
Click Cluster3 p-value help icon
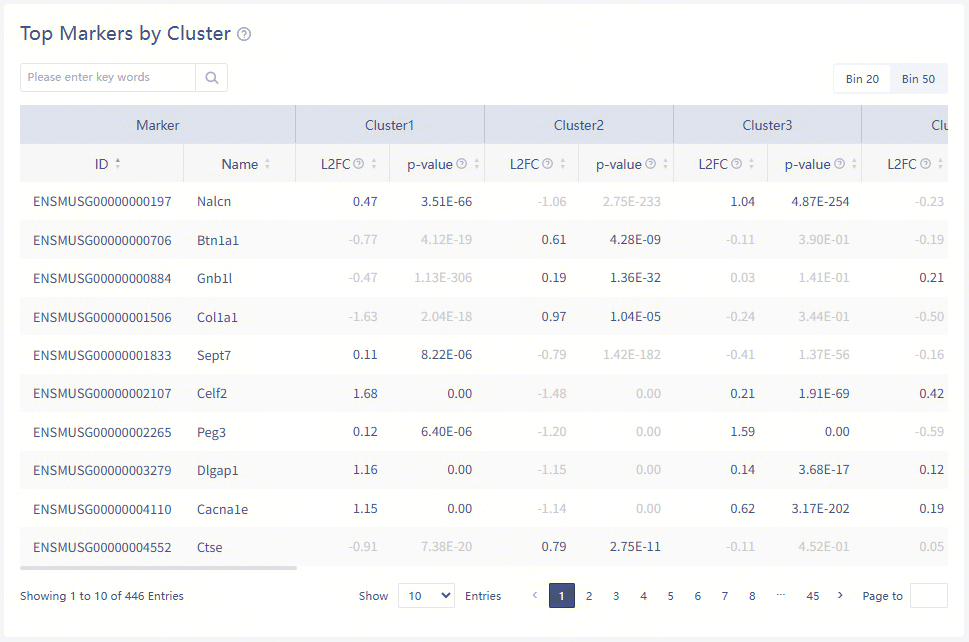pos(839,164)
